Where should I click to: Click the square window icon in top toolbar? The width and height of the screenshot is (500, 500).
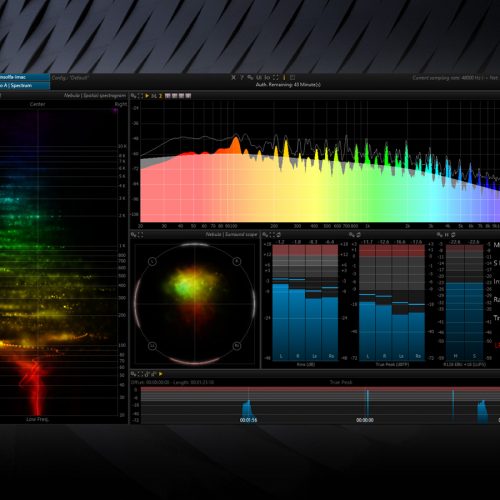point(292,77)
